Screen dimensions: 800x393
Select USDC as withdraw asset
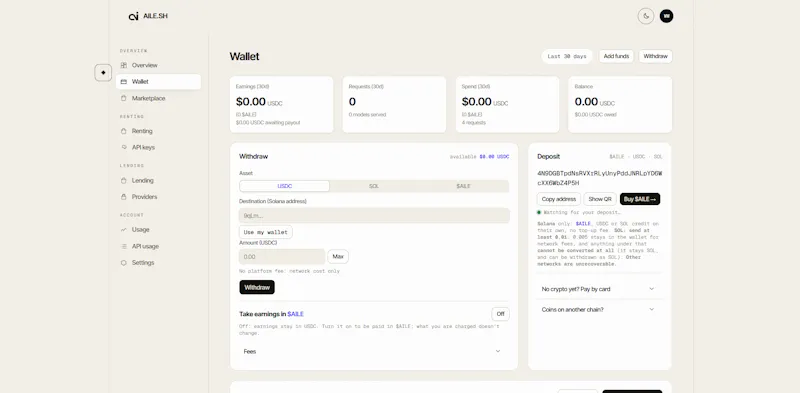tap(285, 186)
